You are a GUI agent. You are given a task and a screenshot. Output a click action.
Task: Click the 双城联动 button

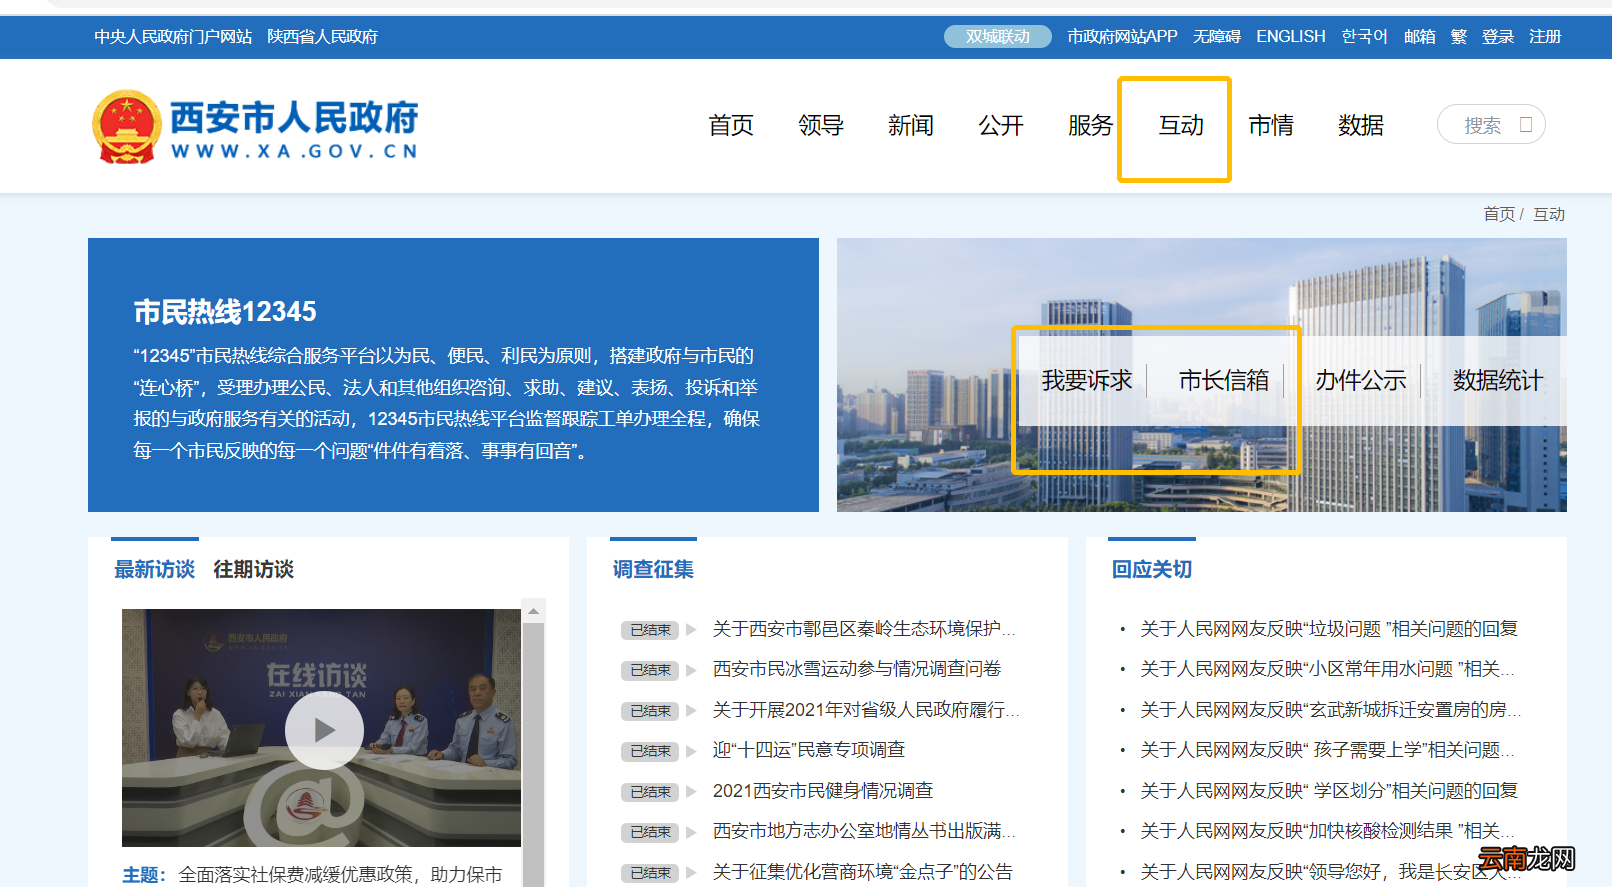coord(998,37)
